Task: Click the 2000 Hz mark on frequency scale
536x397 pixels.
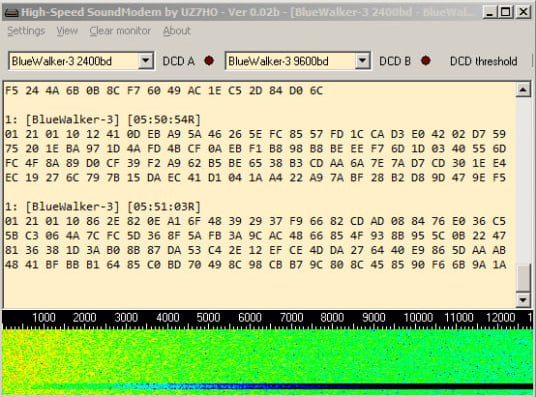Action: pos(84,318)
